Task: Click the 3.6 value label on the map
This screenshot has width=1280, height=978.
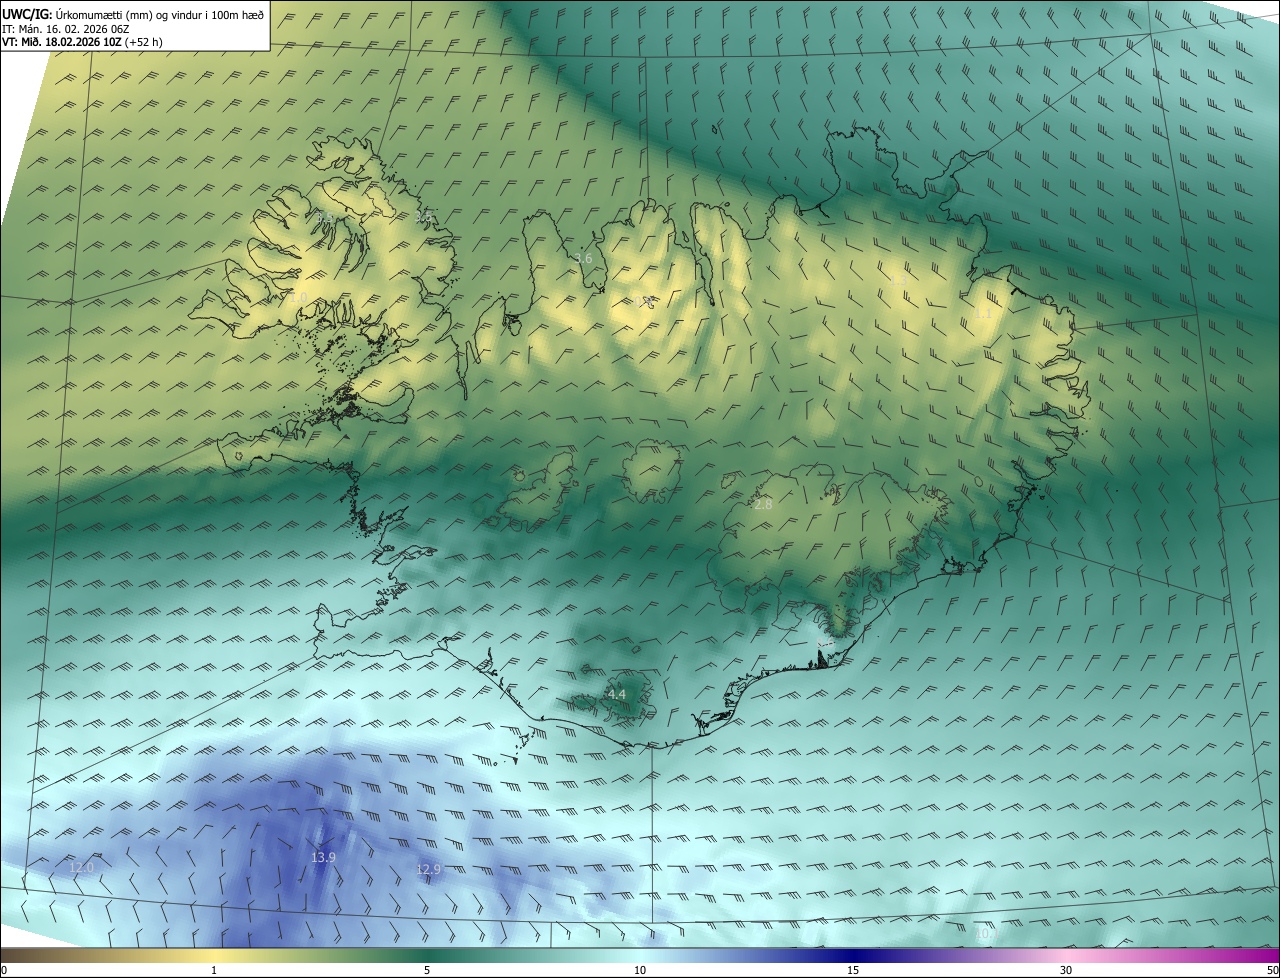Action: click(x=583, y=258)
